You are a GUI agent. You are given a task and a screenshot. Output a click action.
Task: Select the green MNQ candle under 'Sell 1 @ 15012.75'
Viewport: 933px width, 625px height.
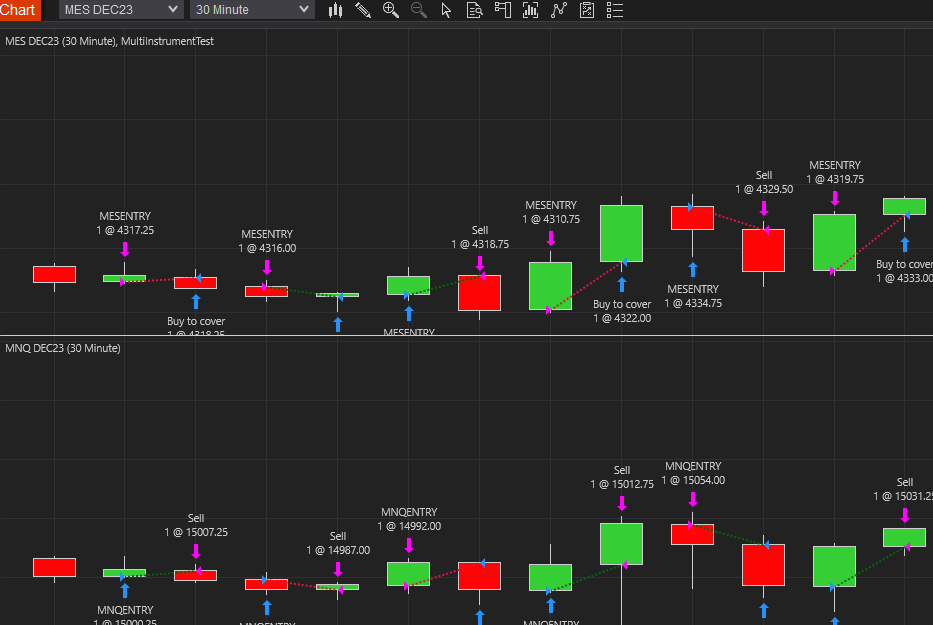click(621, 544)
